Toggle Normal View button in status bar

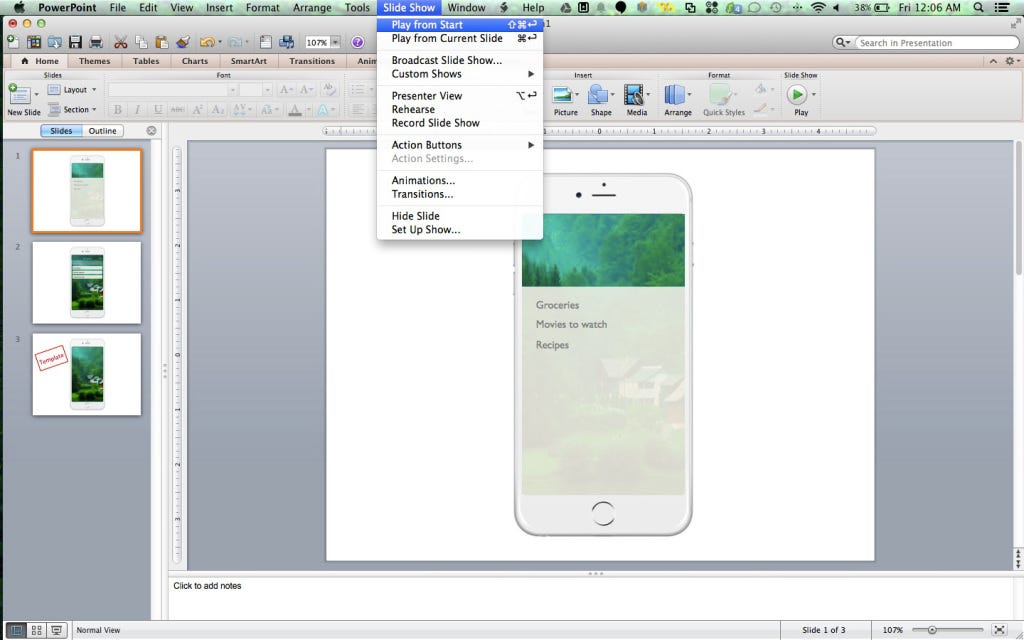coord(16,630)
